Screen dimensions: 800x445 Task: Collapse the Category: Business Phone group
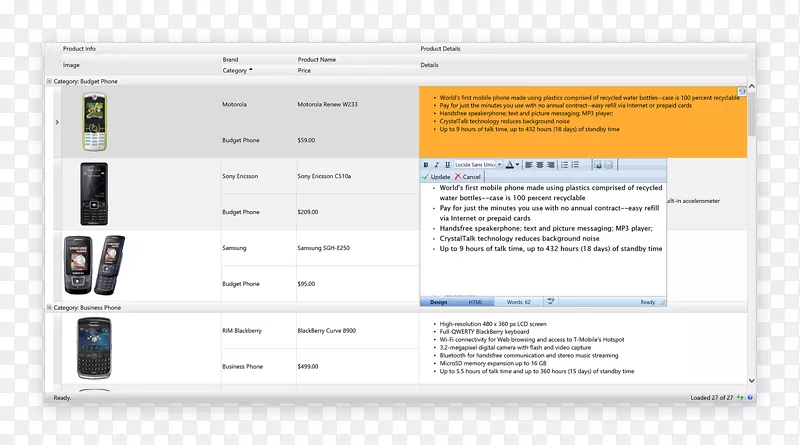(x=49, y=308)
